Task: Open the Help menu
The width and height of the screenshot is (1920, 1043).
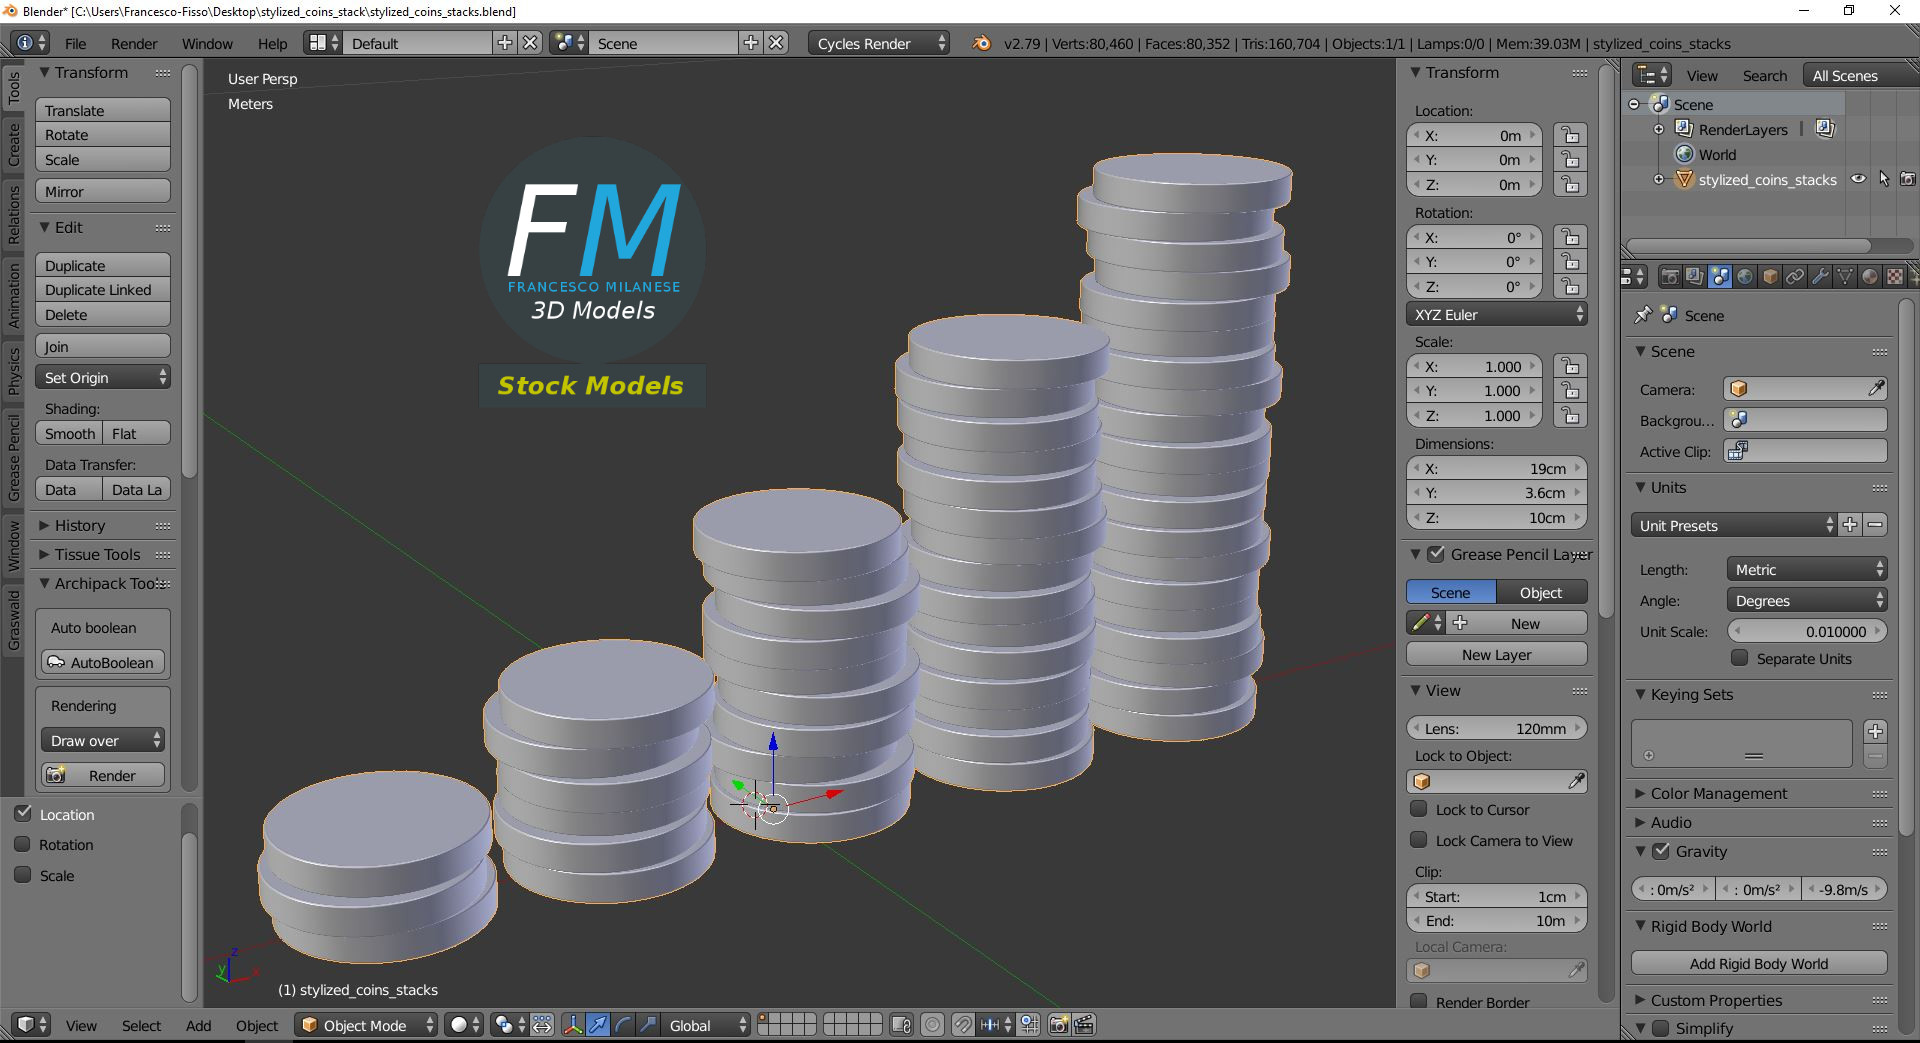Action: 272,43
